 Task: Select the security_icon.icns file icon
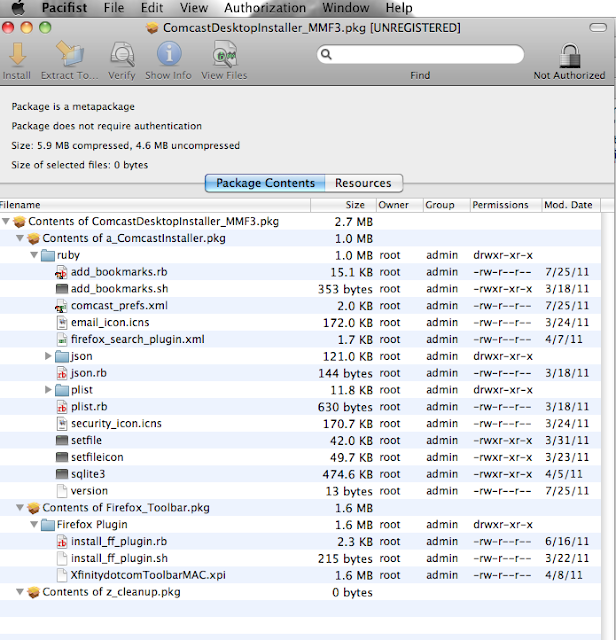[62, 424]
